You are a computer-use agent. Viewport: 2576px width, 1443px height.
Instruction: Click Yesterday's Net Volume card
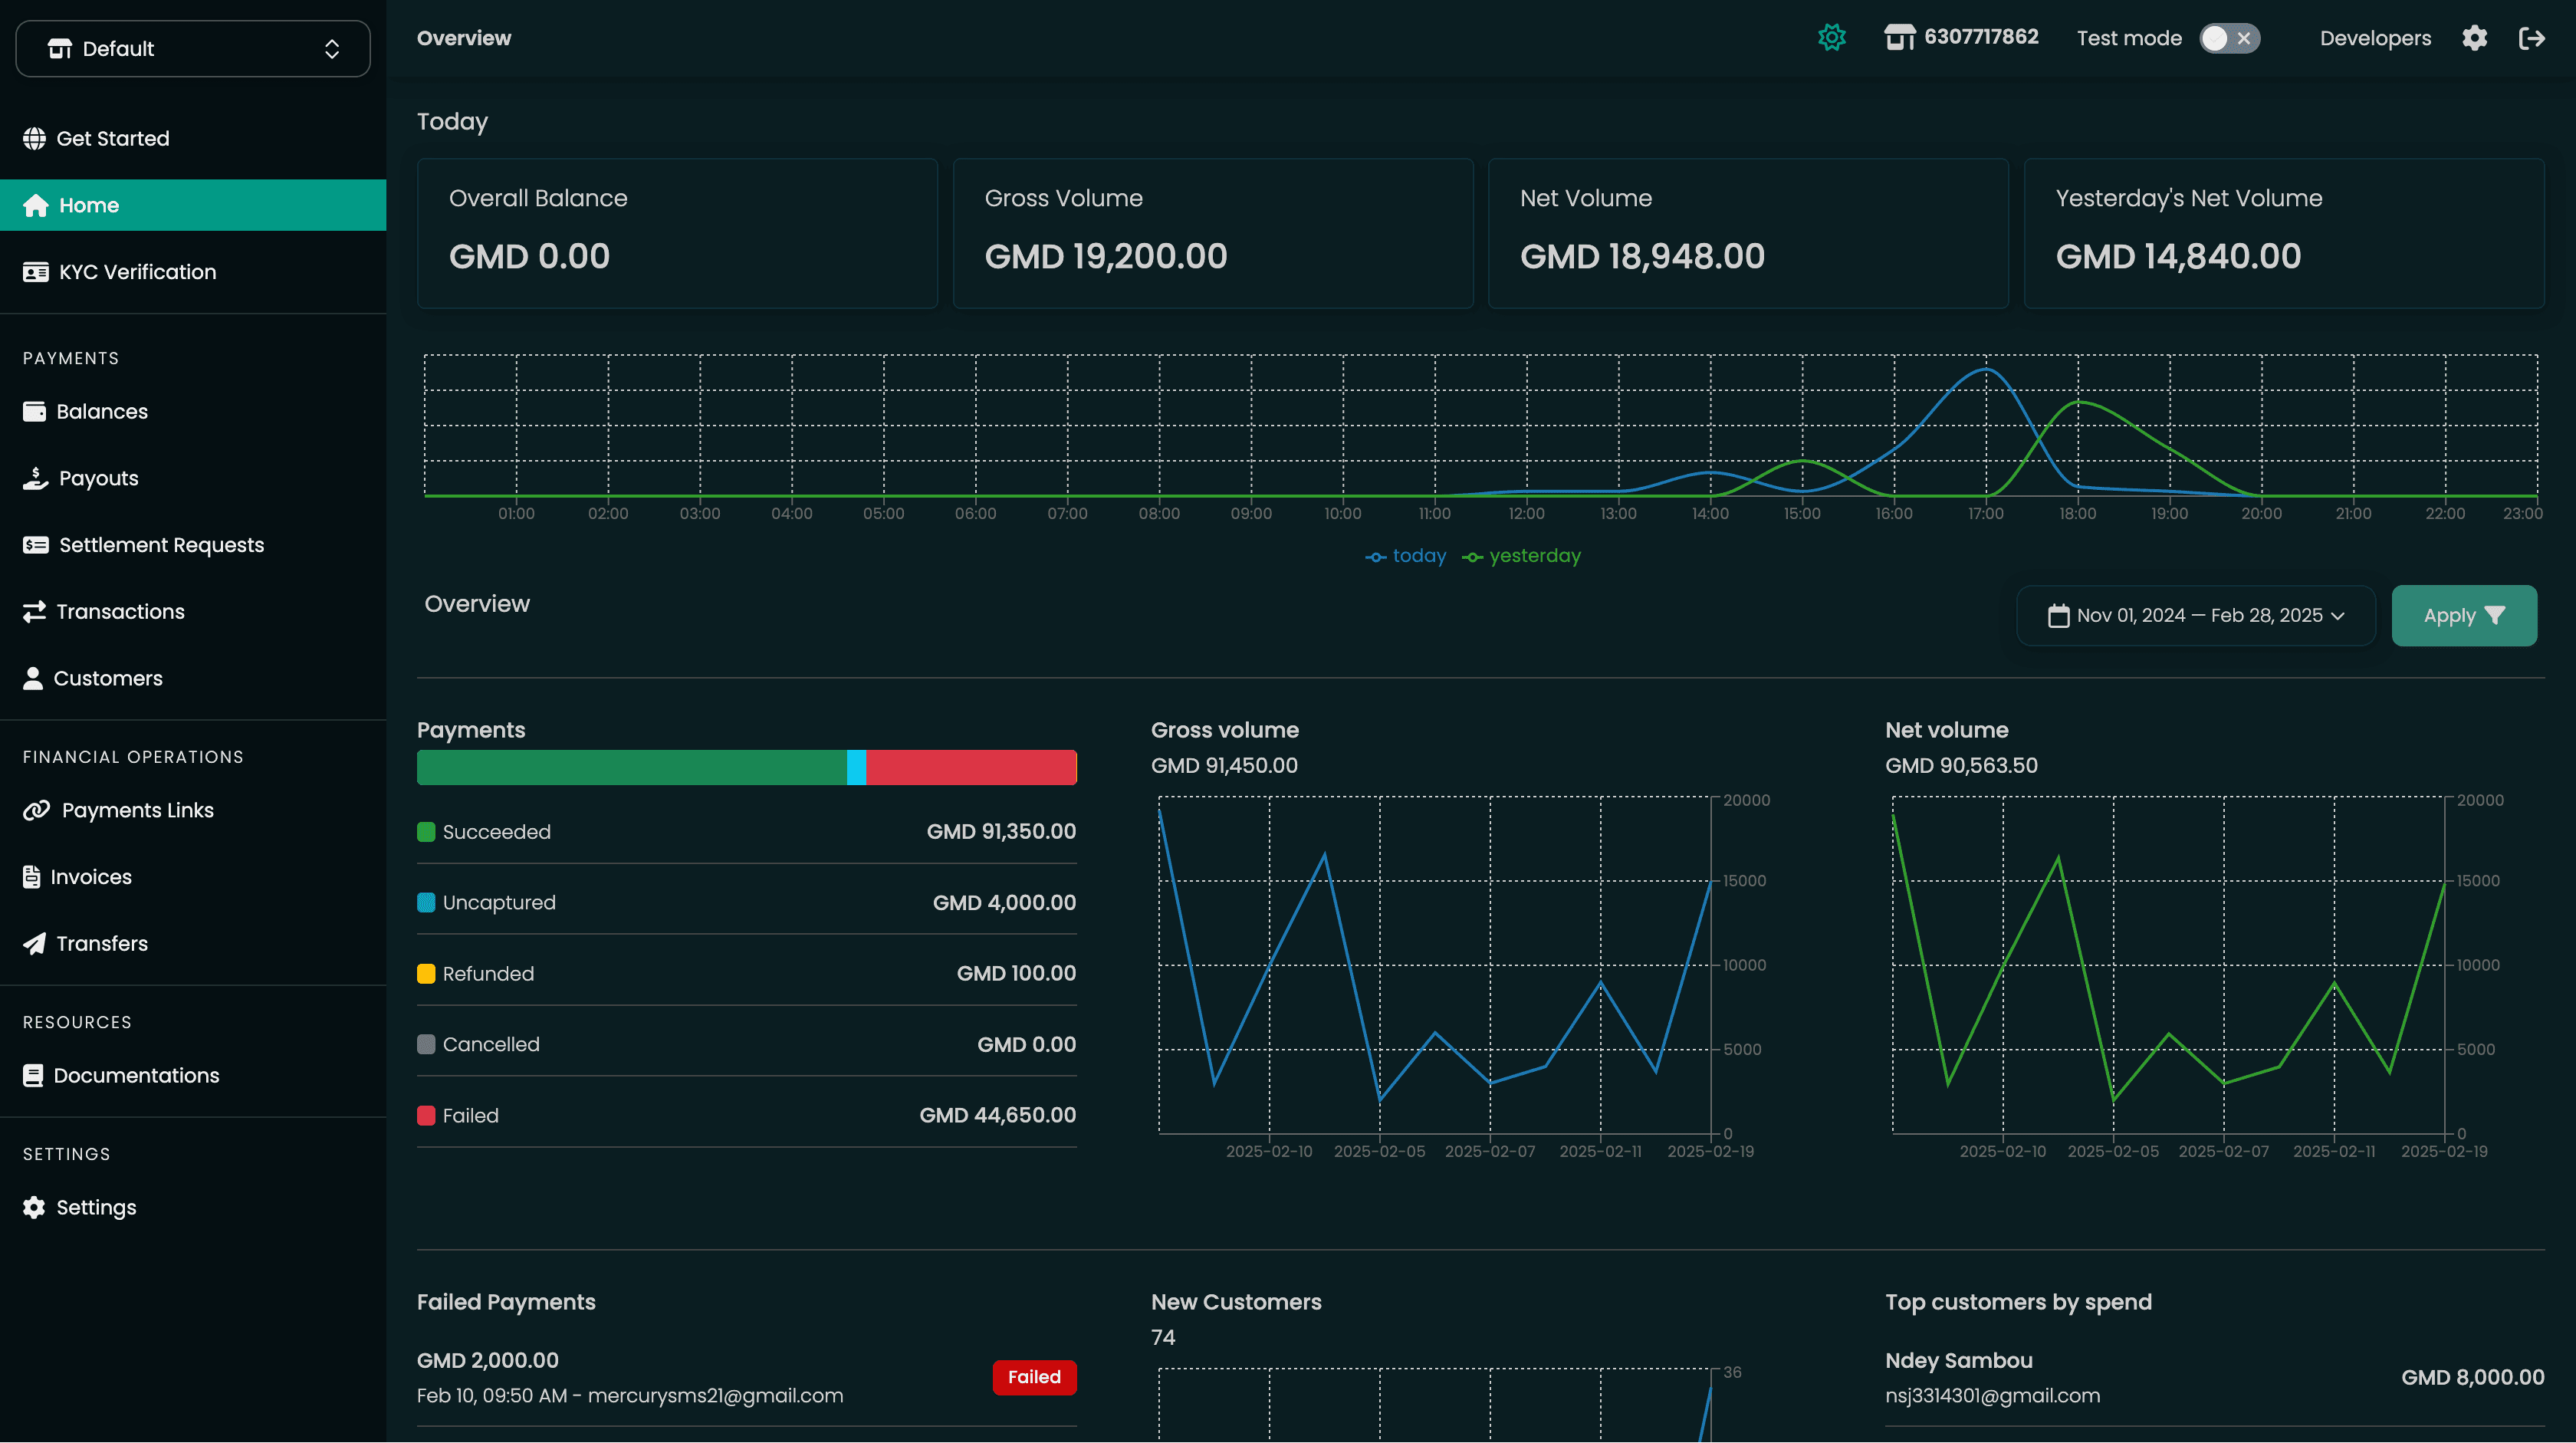click(x=2284, y=233)
